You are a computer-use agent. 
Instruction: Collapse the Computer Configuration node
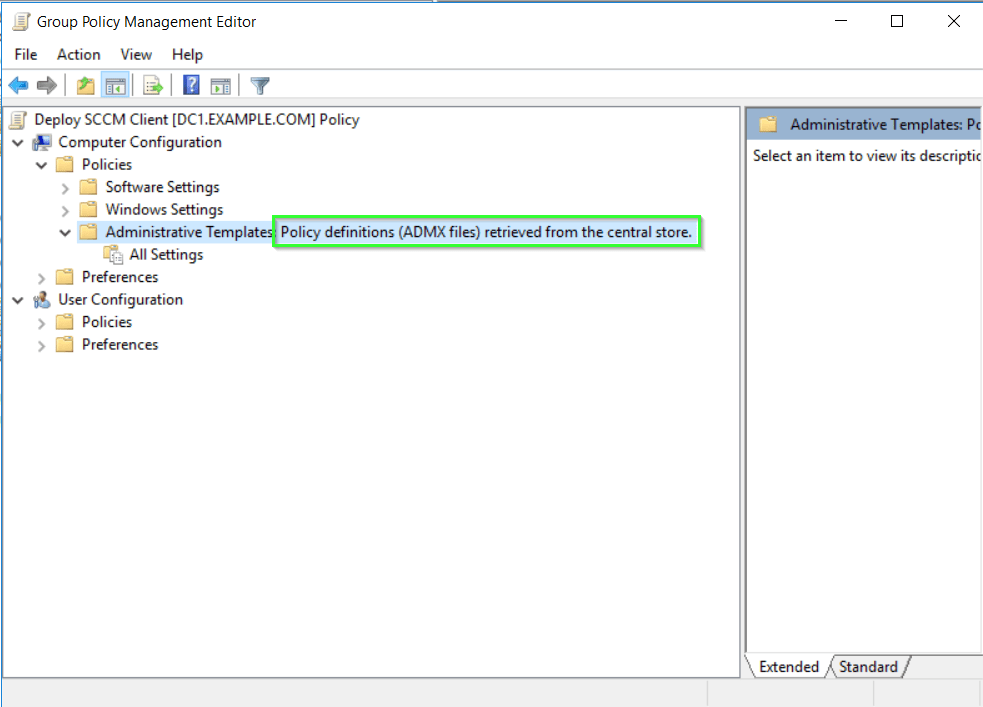(x=18, y=143)
